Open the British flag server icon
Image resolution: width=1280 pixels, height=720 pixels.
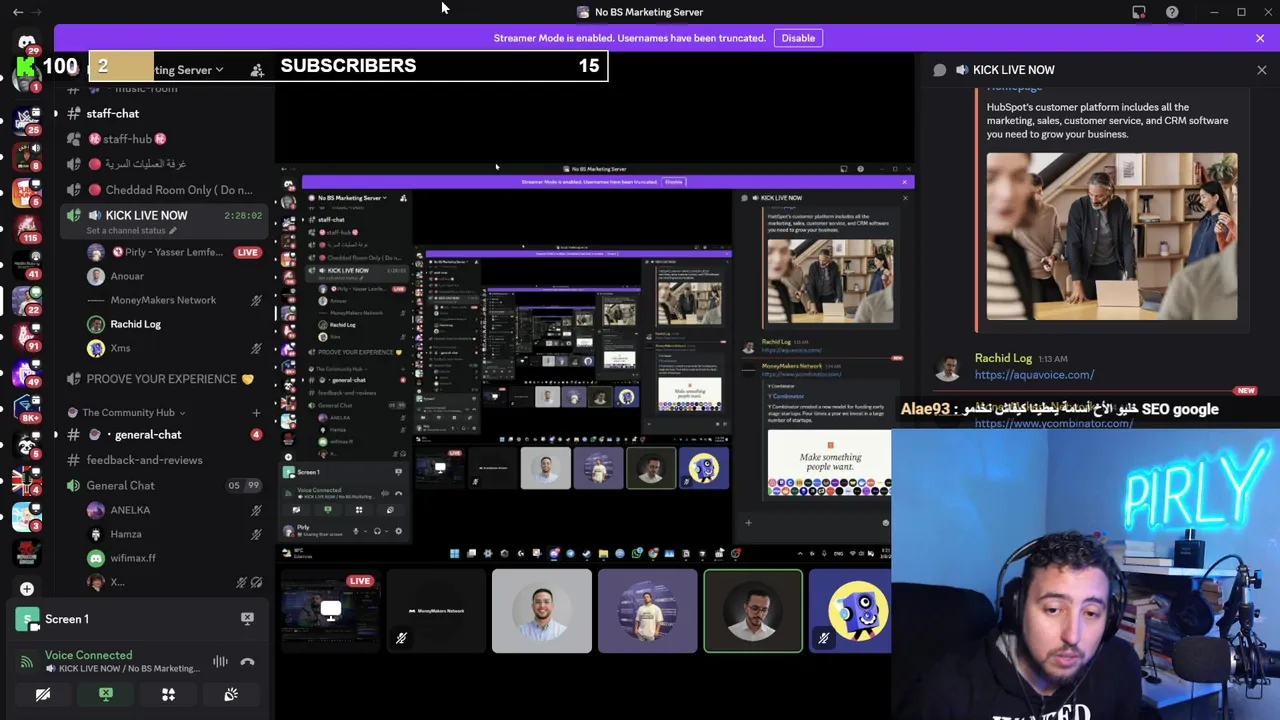click(x=26, y=480)
